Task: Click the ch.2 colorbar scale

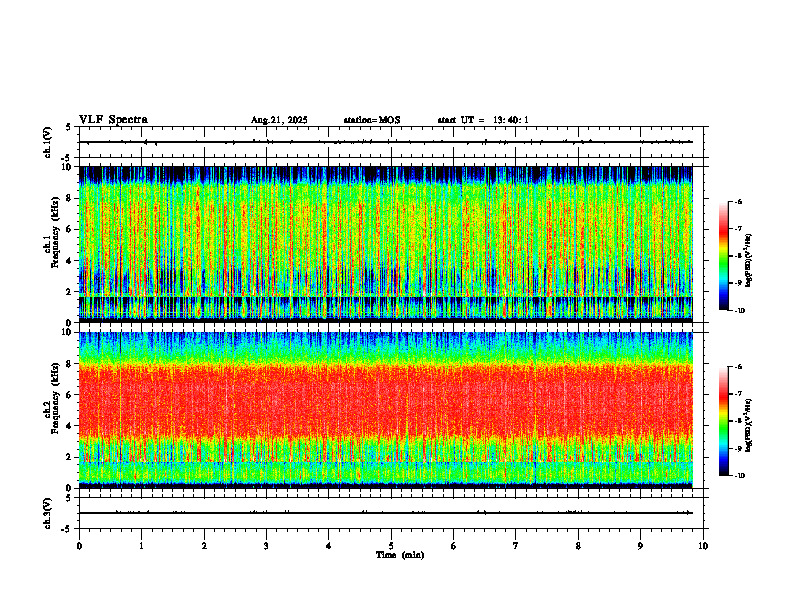Action: (723, 421)
